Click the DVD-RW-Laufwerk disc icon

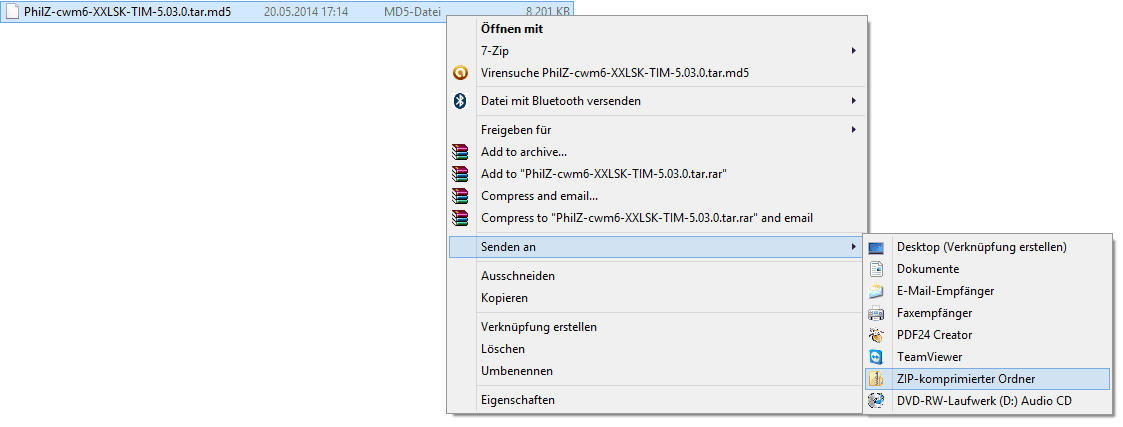tap(877, 401)
